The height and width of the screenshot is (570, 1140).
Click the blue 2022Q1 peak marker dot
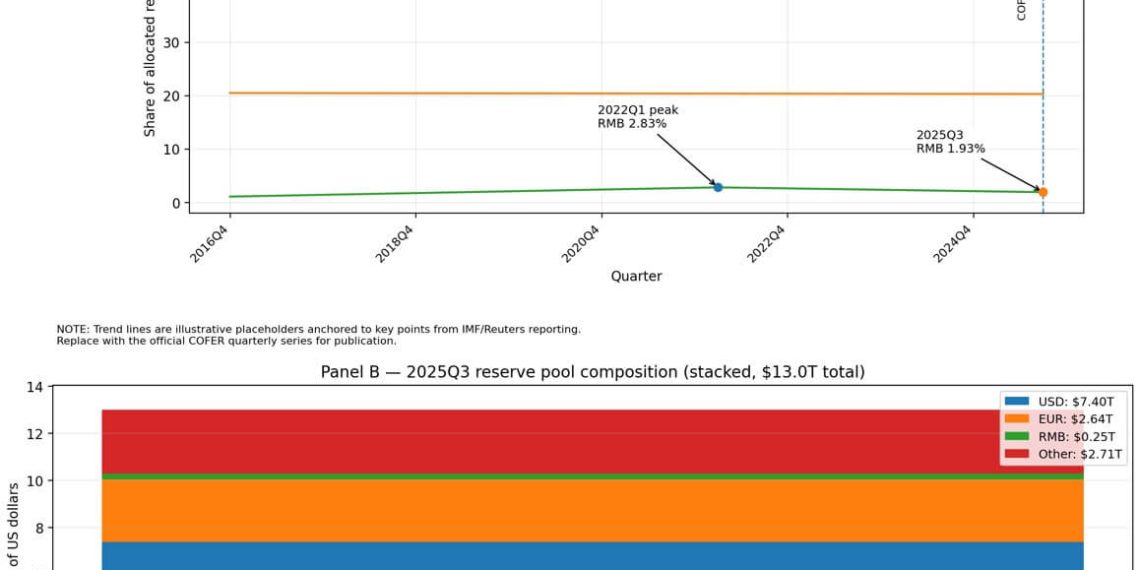718,187
